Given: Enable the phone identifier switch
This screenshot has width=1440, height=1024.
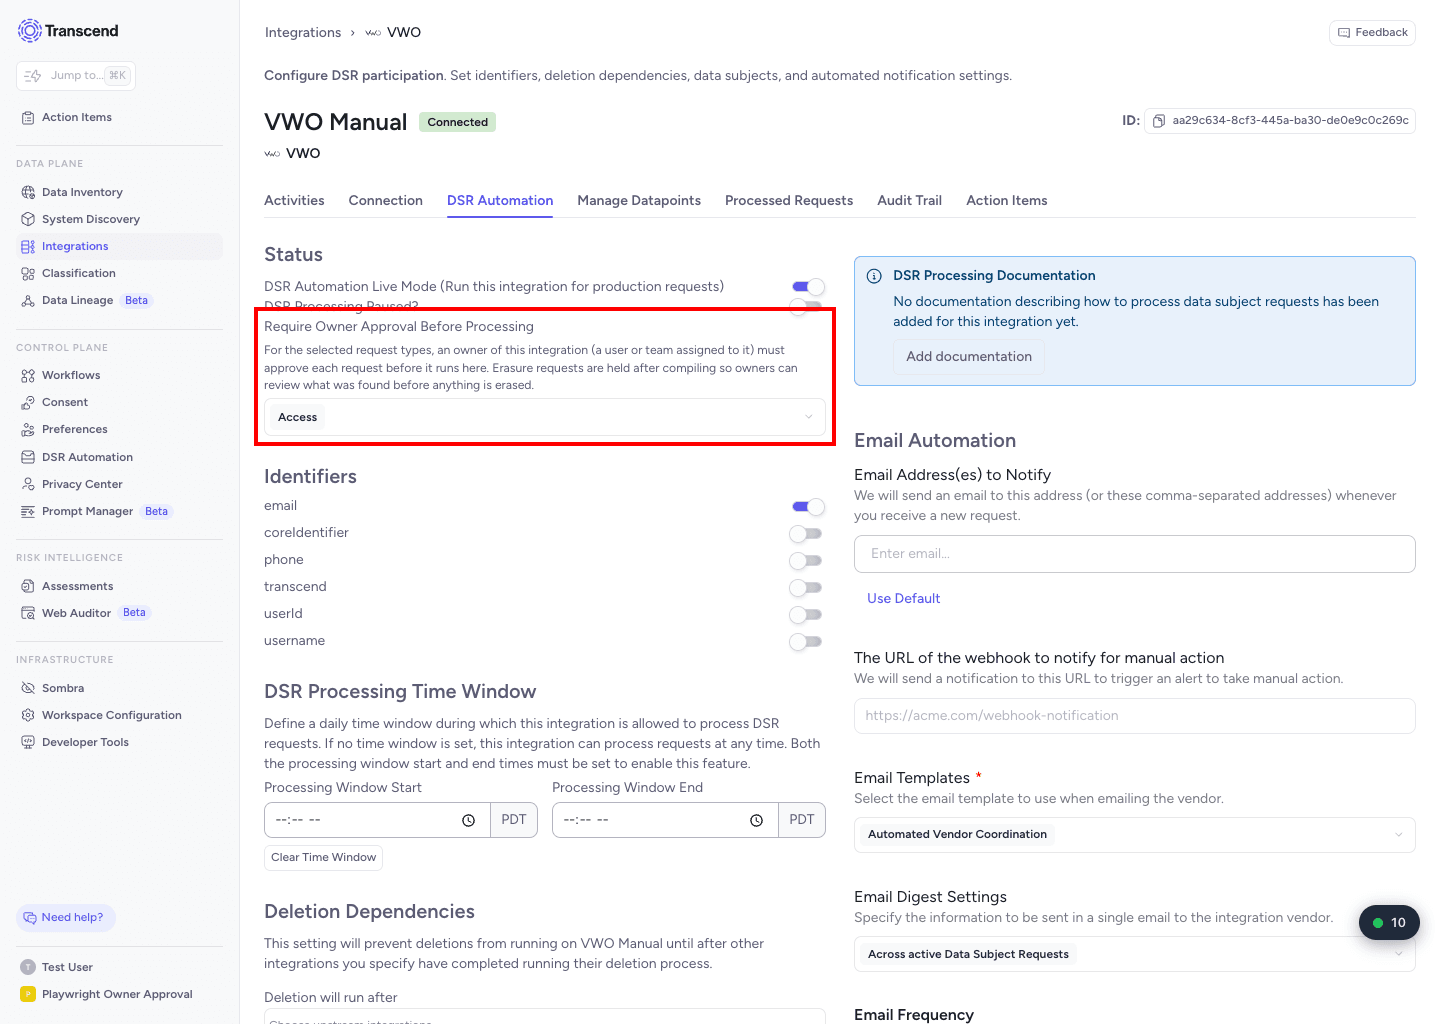Looking at the screenshot, I should coord(806,560).
